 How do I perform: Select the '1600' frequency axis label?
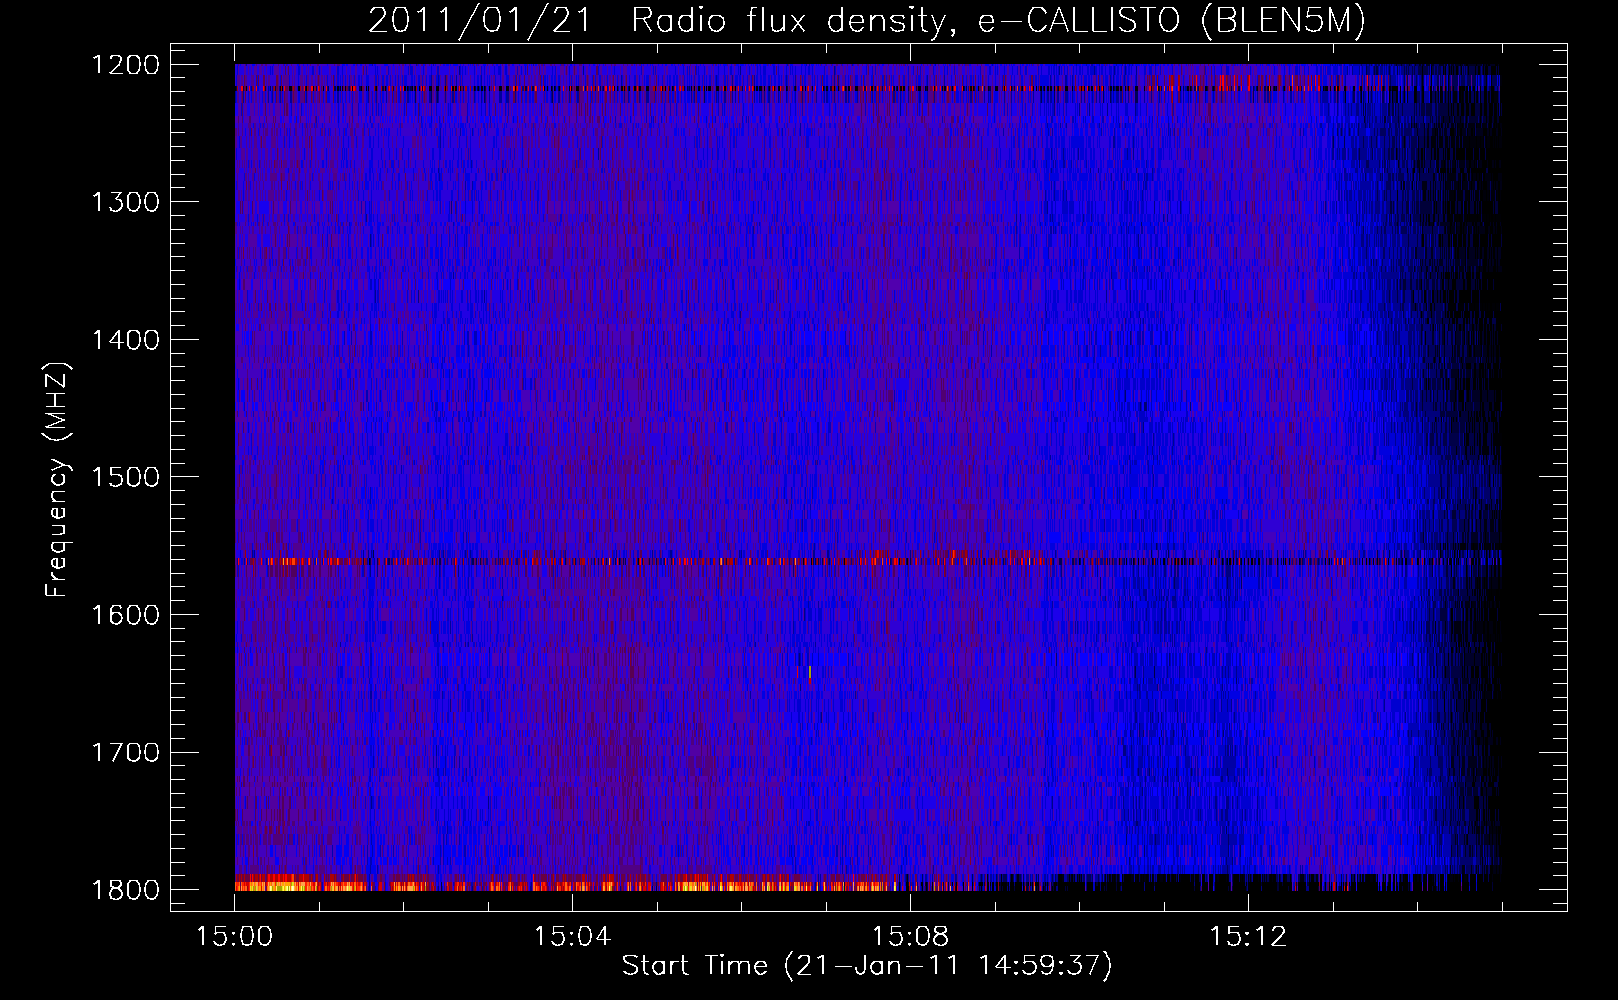pyautogui.click(x=125, y=615)
